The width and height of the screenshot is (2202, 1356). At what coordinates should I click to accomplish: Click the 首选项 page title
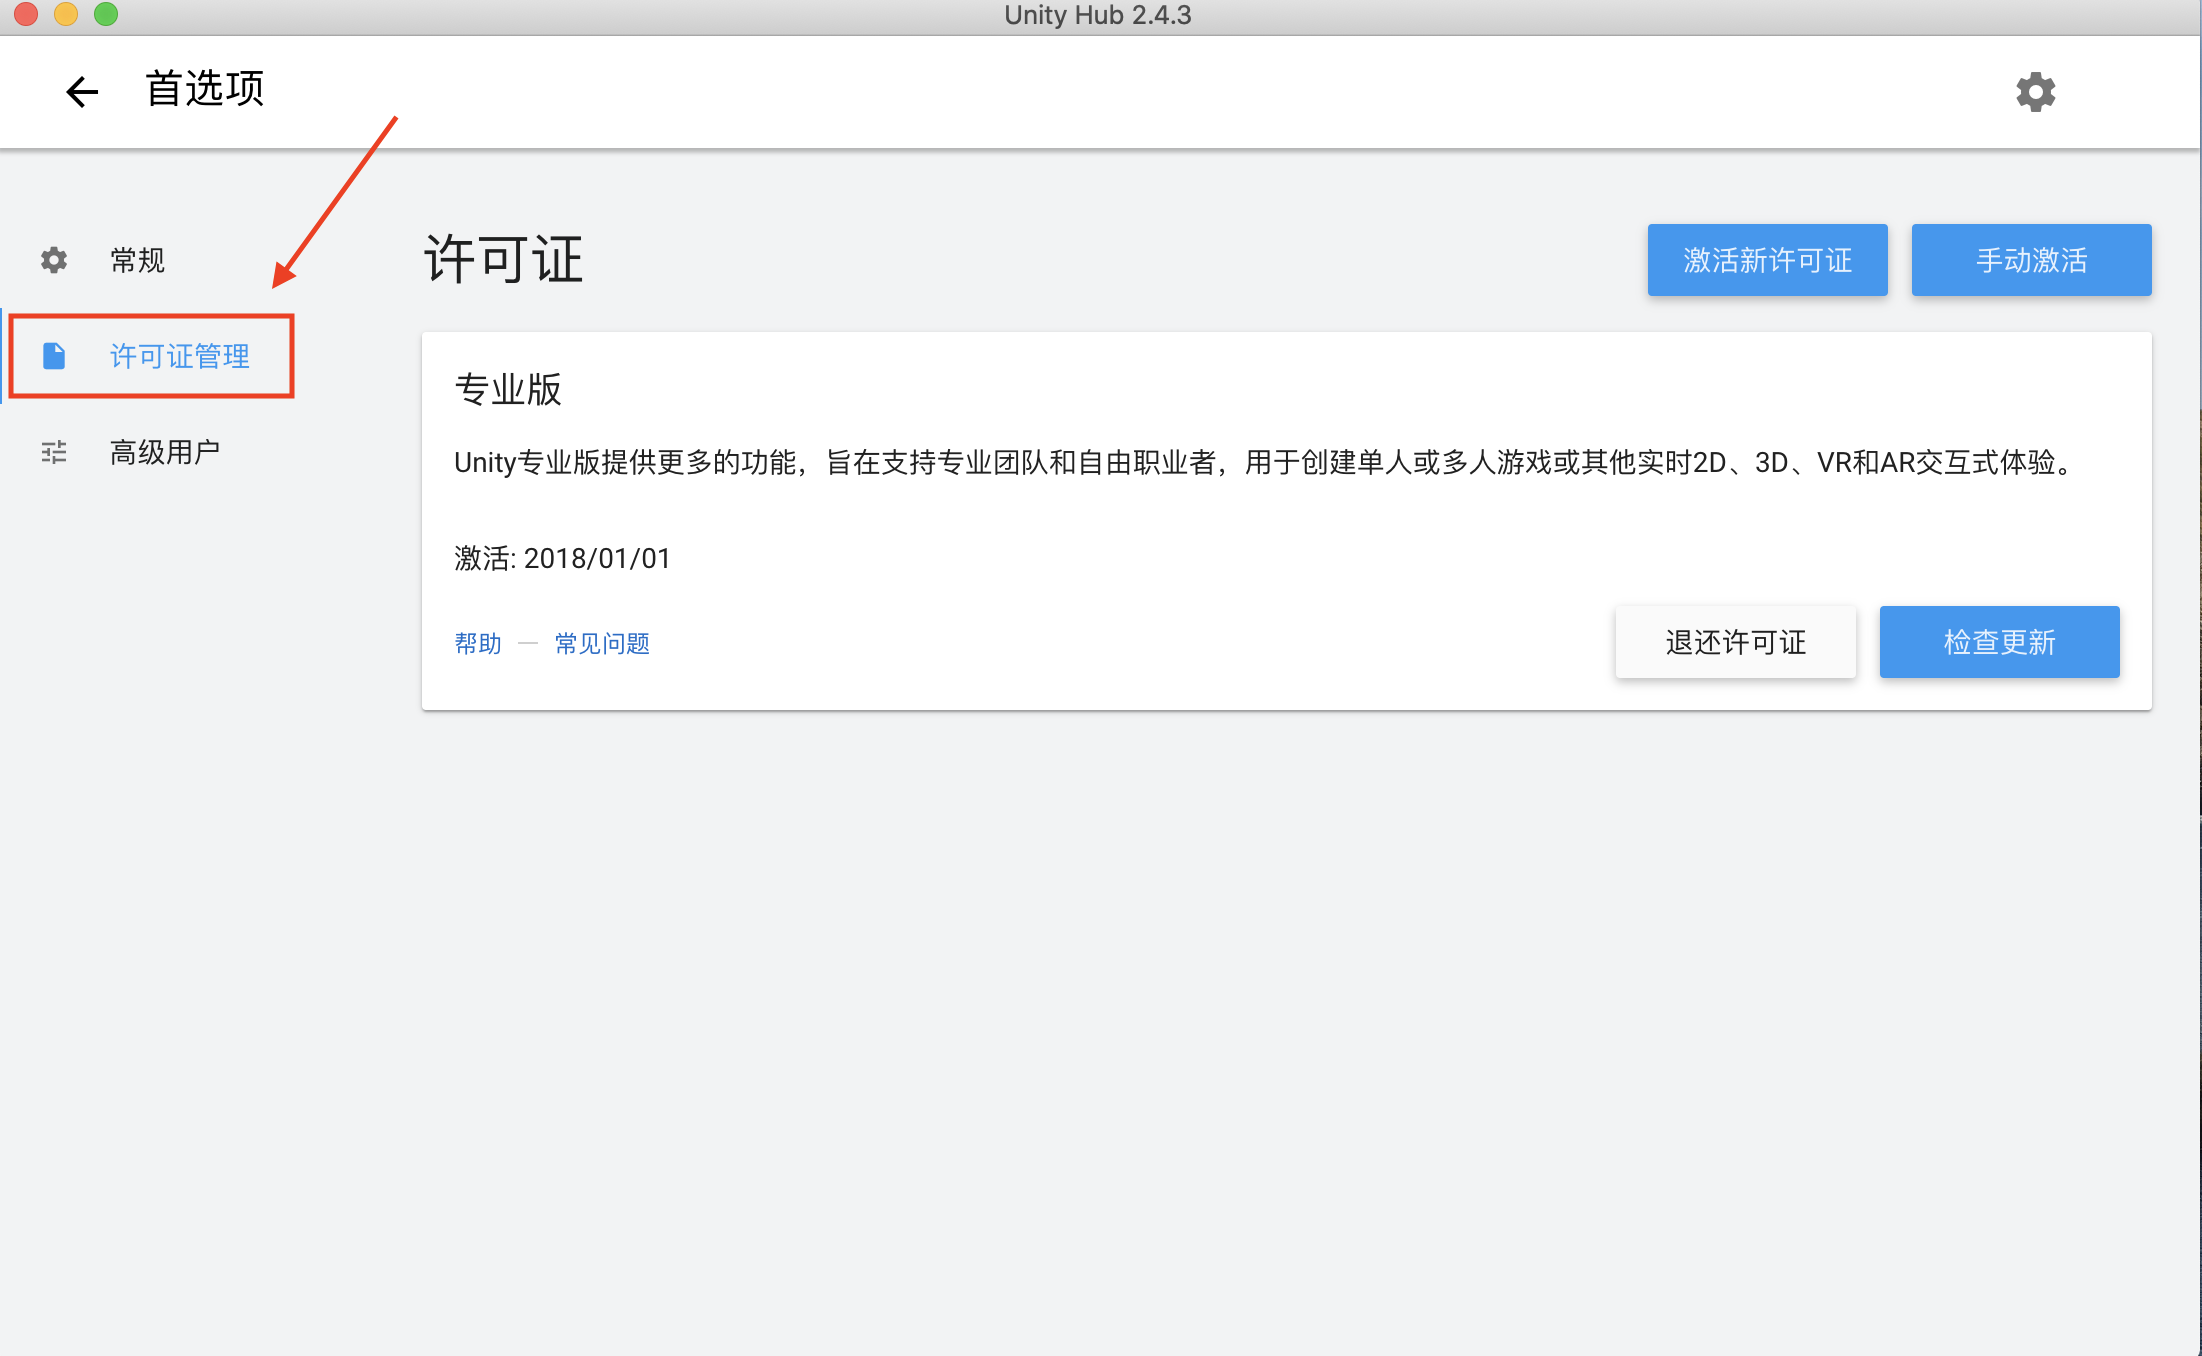(x=205, y=89)
